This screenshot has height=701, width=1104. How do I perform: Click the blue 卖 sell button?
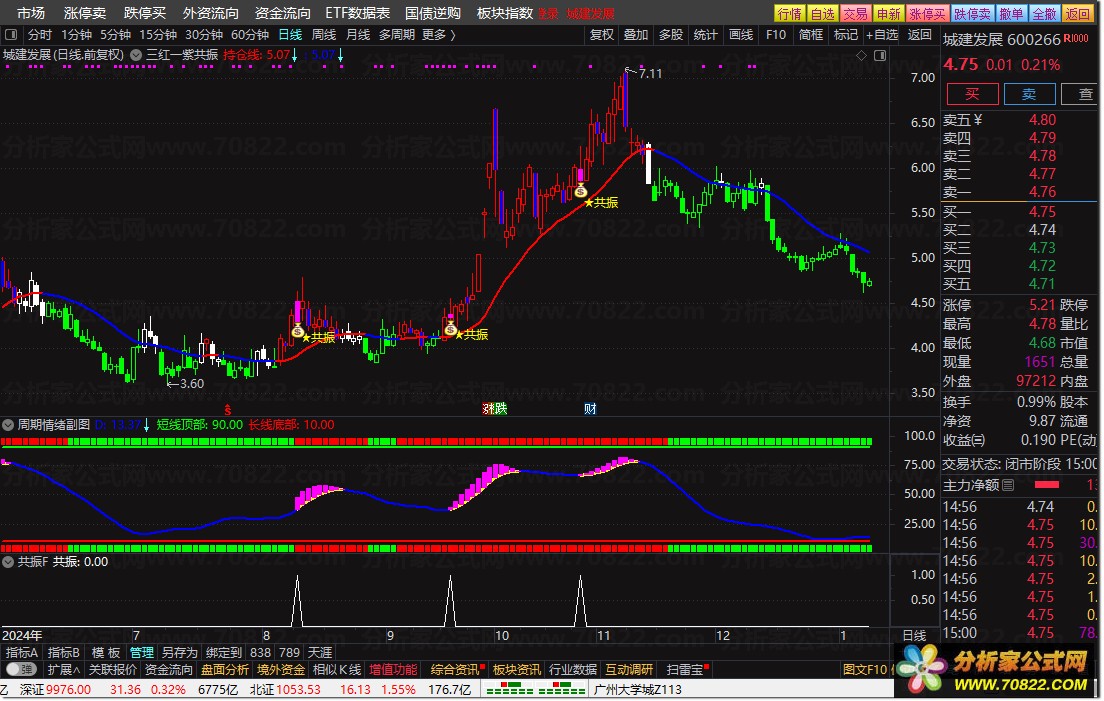pos(1029,94)
